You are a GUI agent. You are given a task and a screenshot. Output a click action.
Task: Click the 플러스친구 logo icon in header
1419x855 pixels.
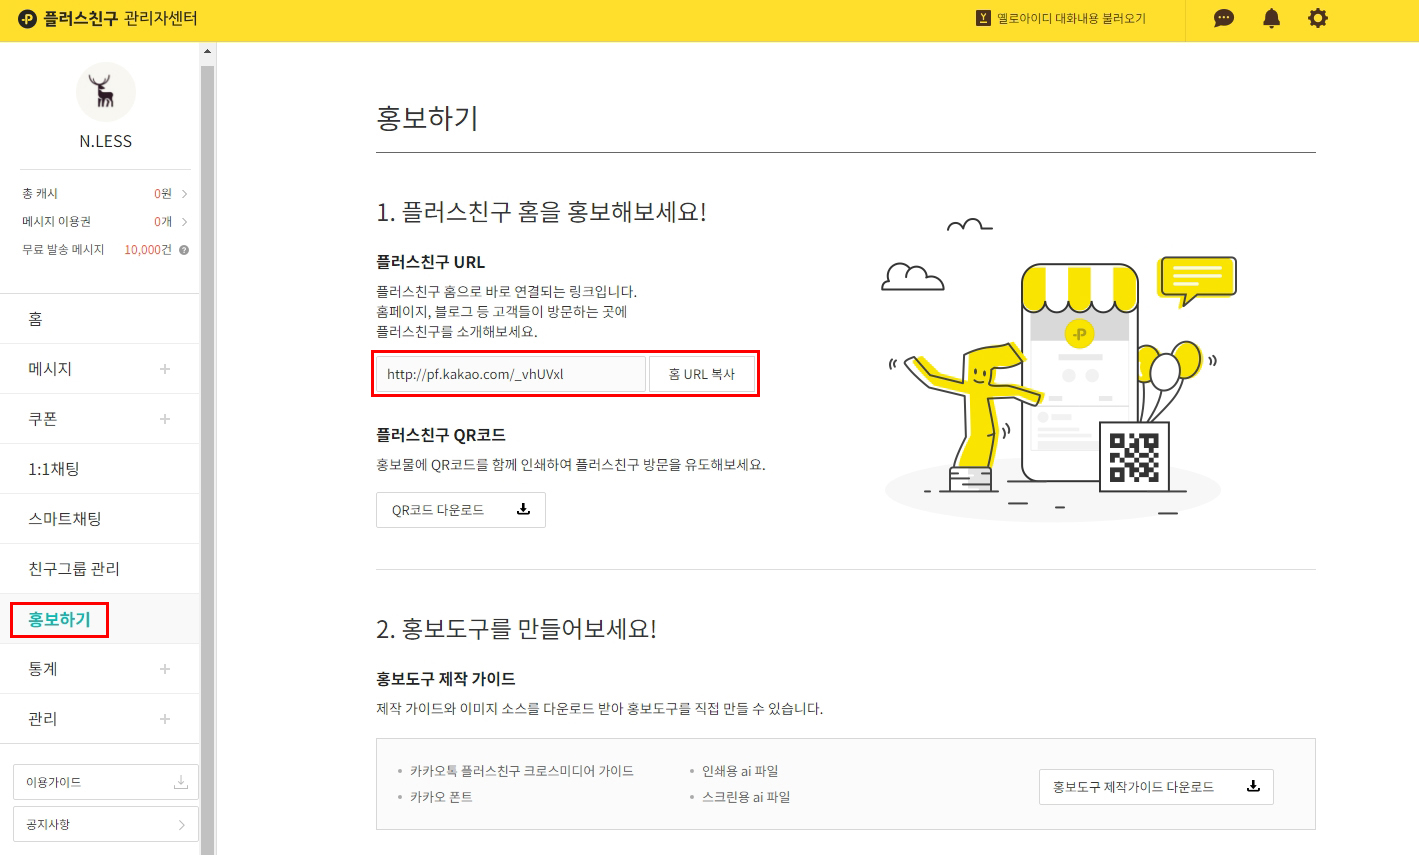tap(28, 19)
